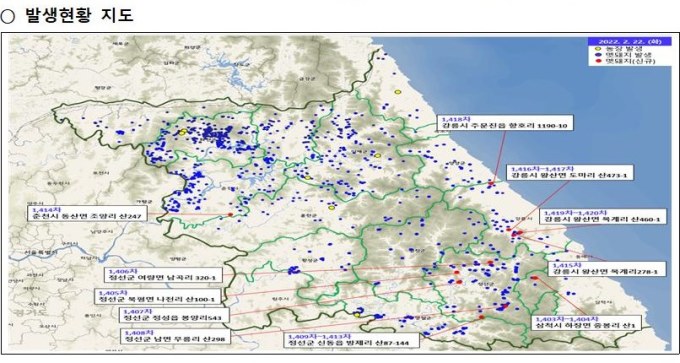The height and width of the screenshot is (363, 680).
Task: Click the 1,414차 춘천시 동산면 callout box
Action: pos(87,213)
